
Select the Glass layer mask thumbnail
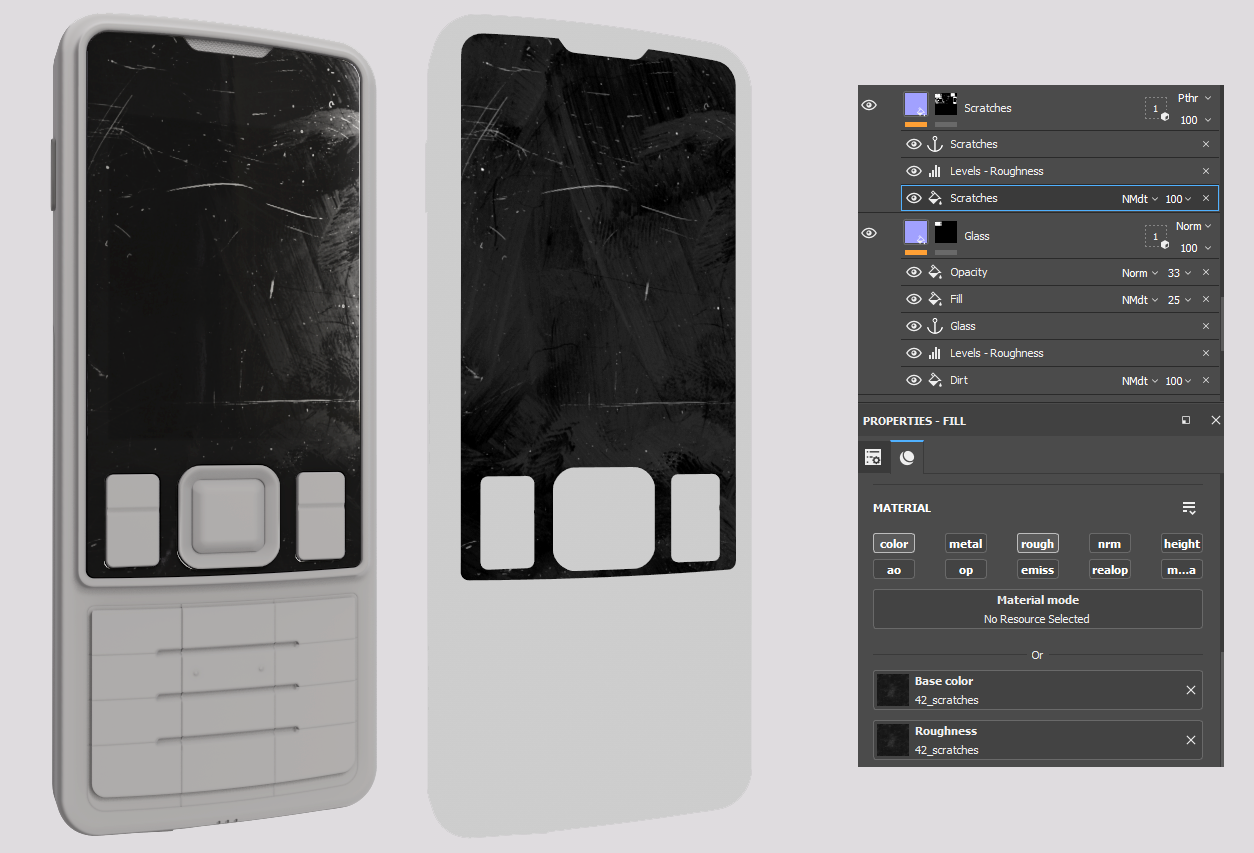coord(946,233)
